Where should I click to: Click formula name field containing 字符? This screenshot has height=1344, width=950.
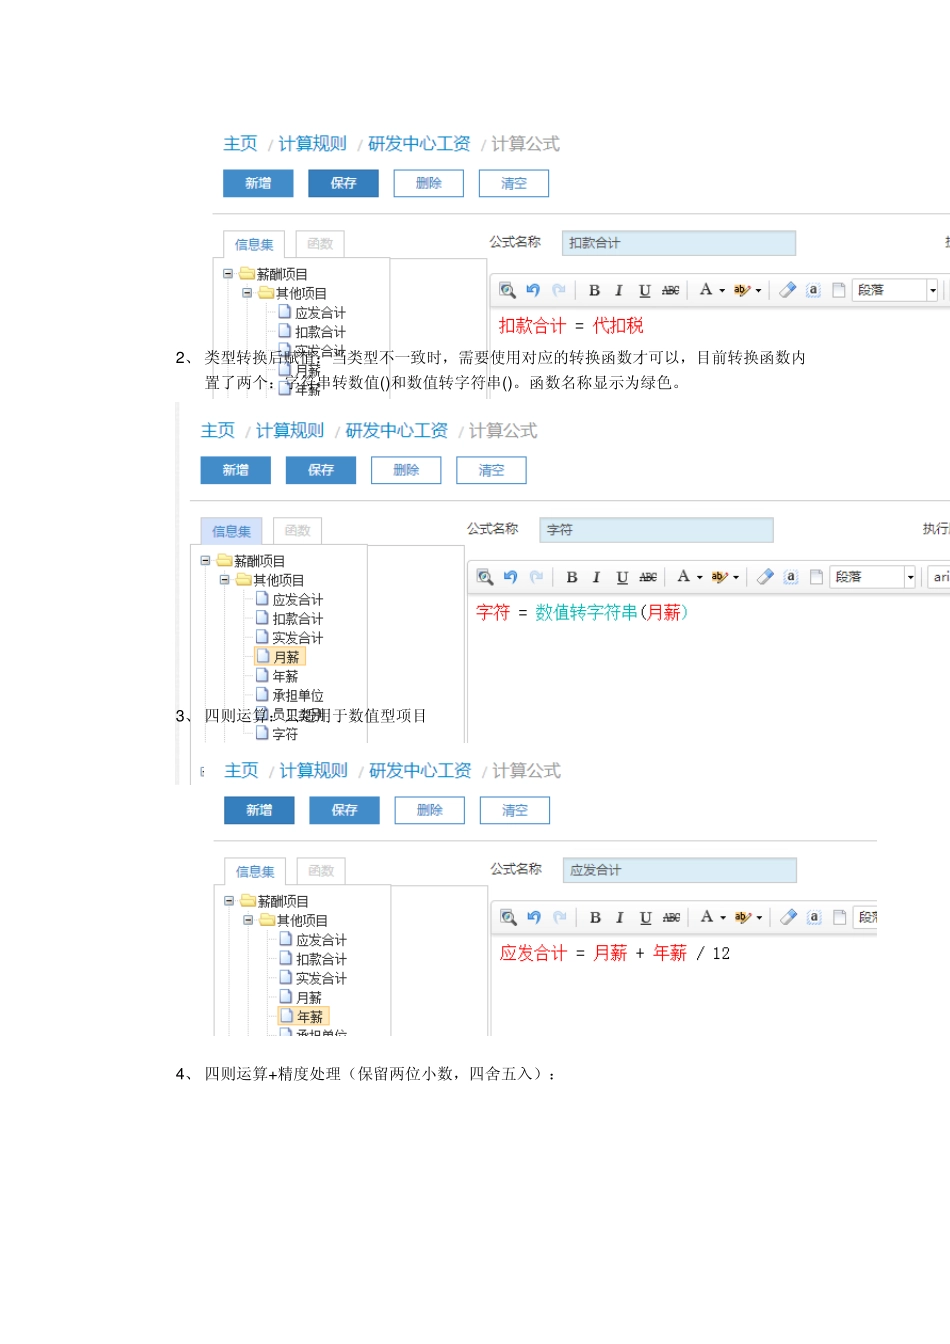coord(656,530)
